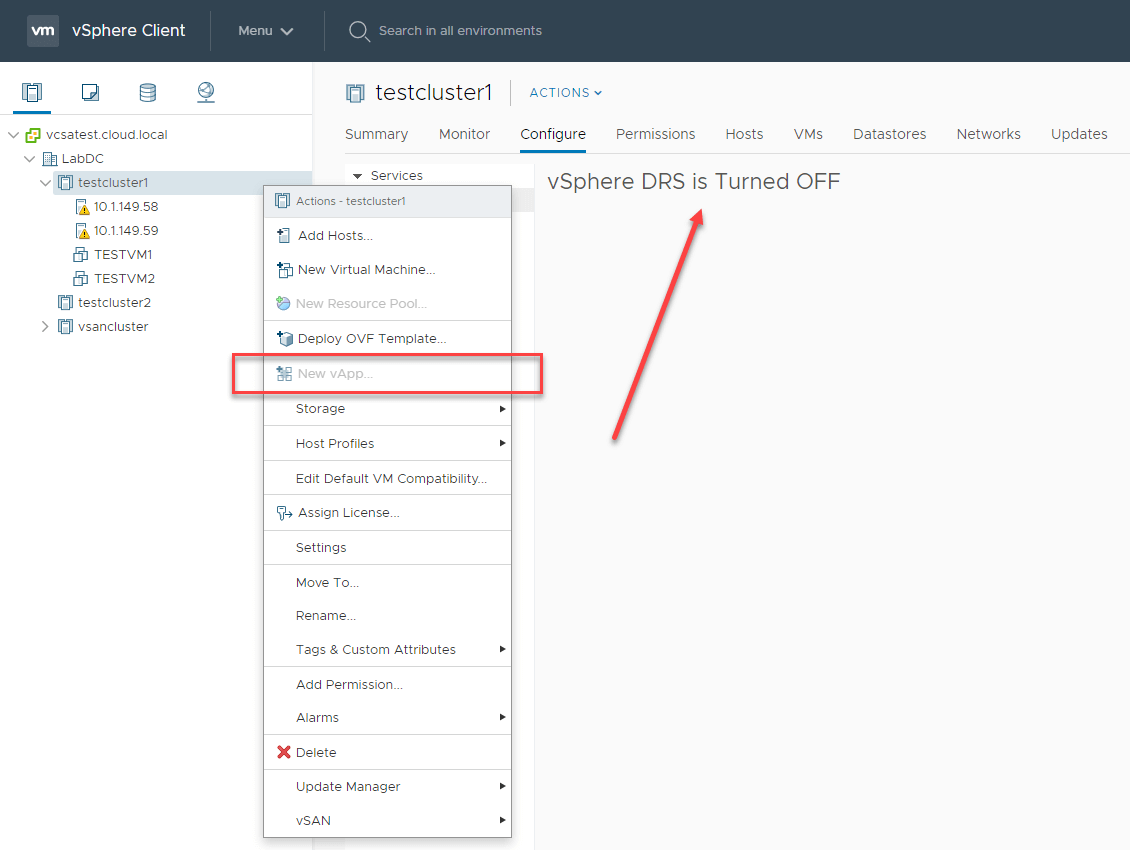Click the LabDC datacenter icon
1130x850 pixels.
point(50,159)
